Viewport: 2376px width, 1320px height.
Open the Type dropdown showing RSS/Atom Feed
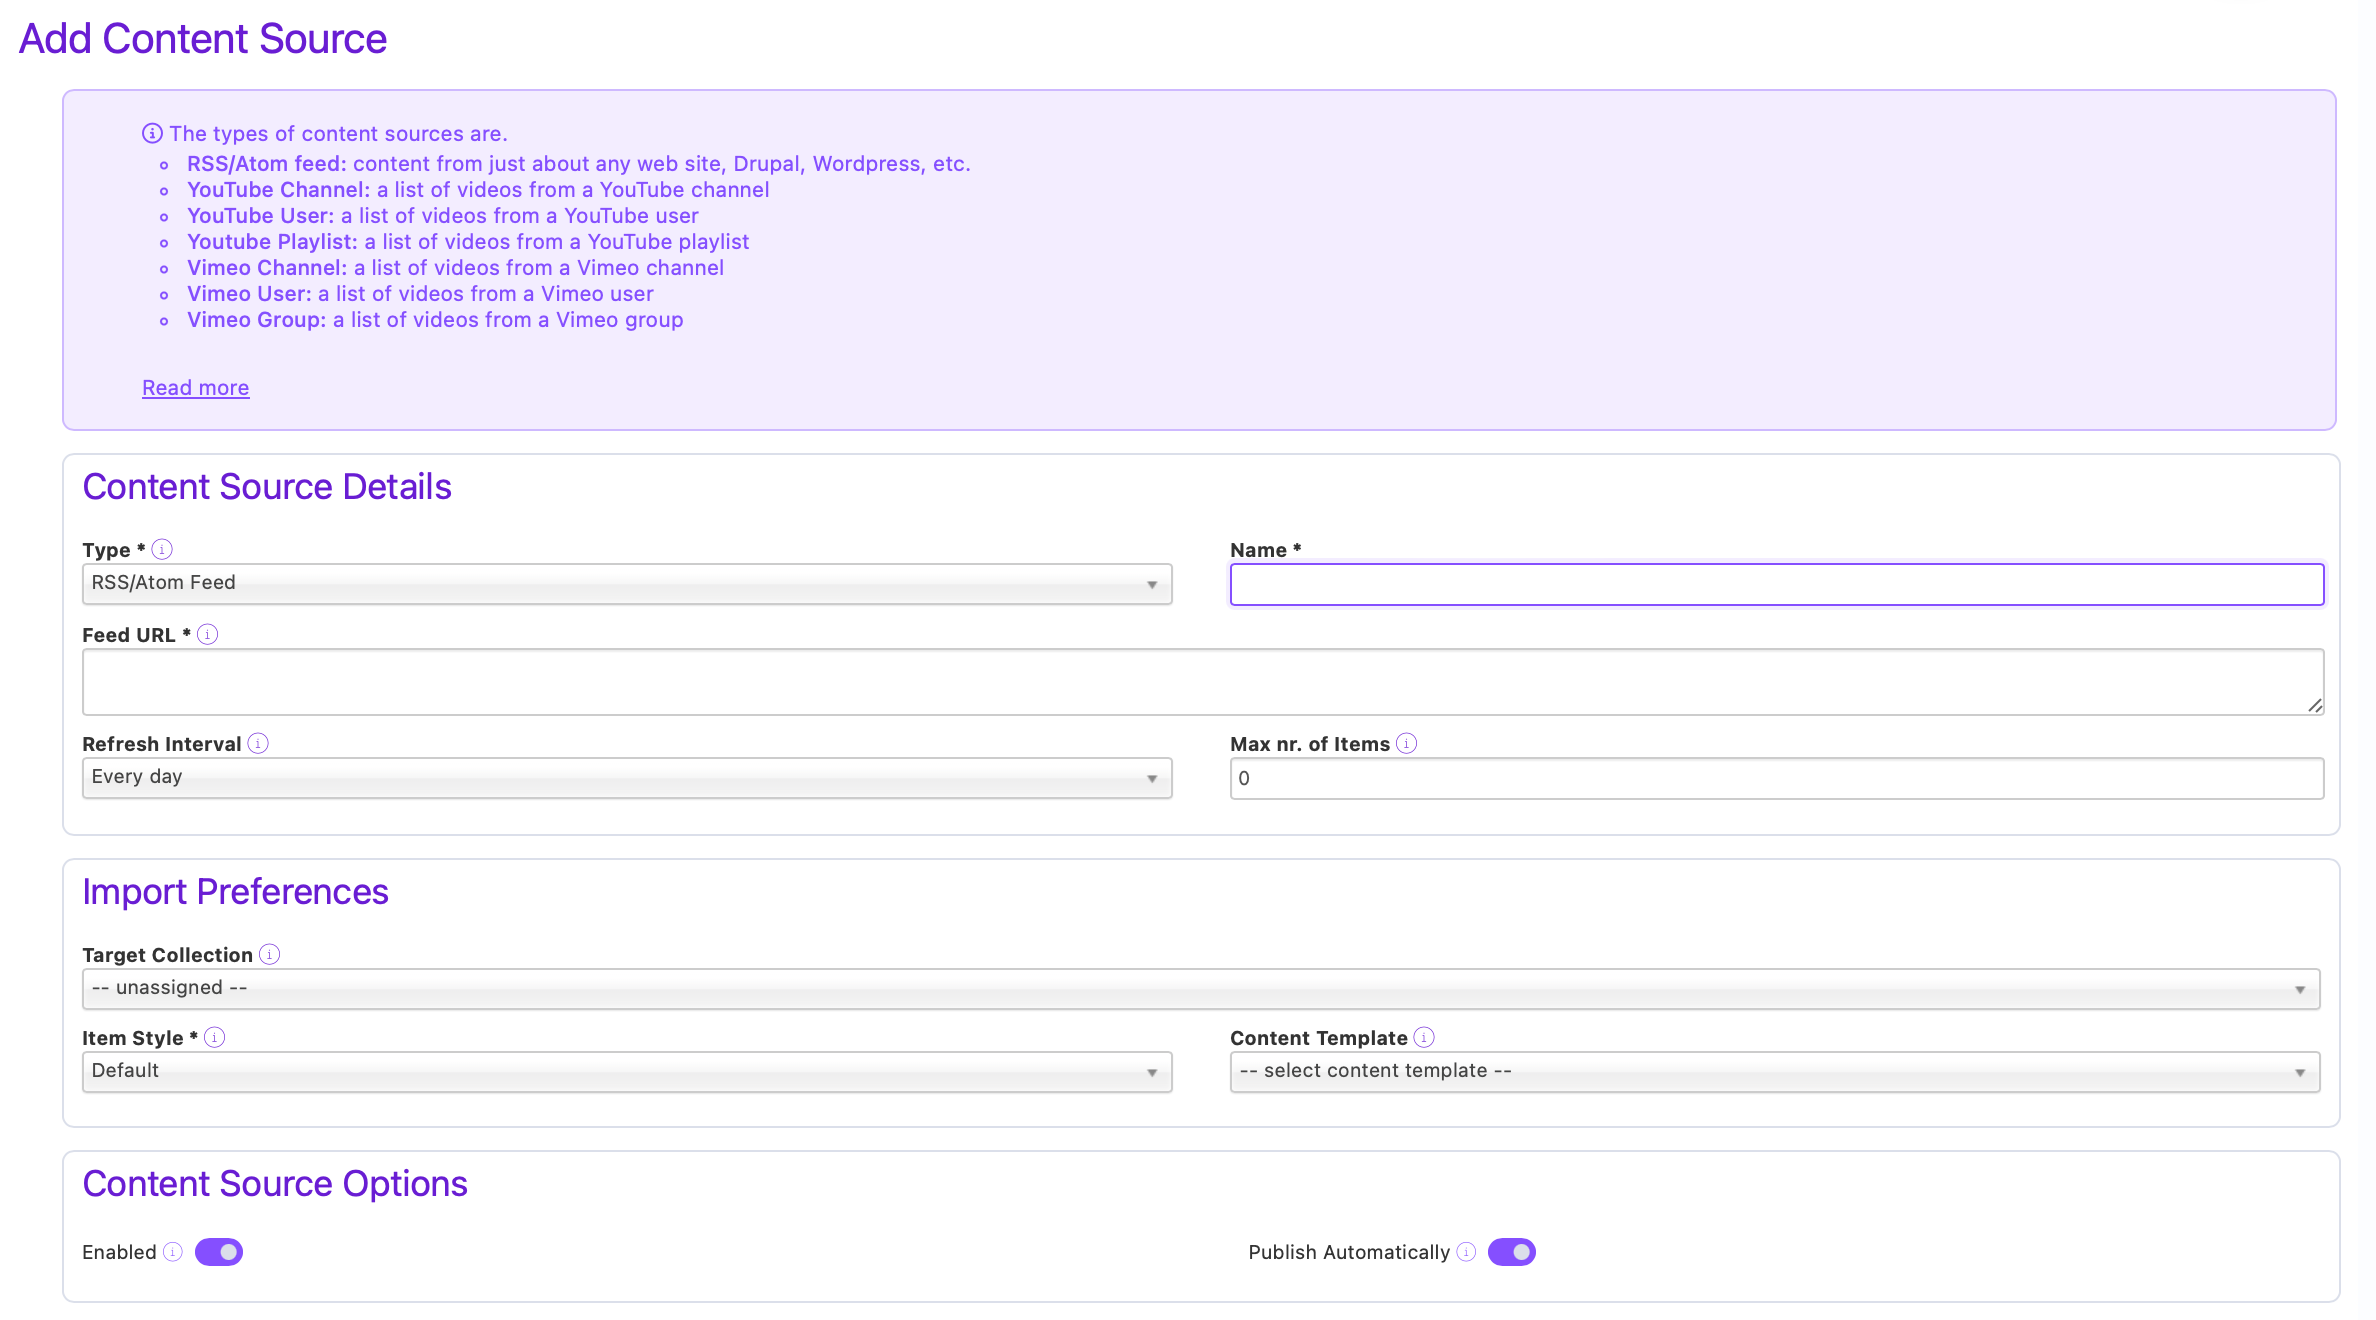click(x=627, y=584)
